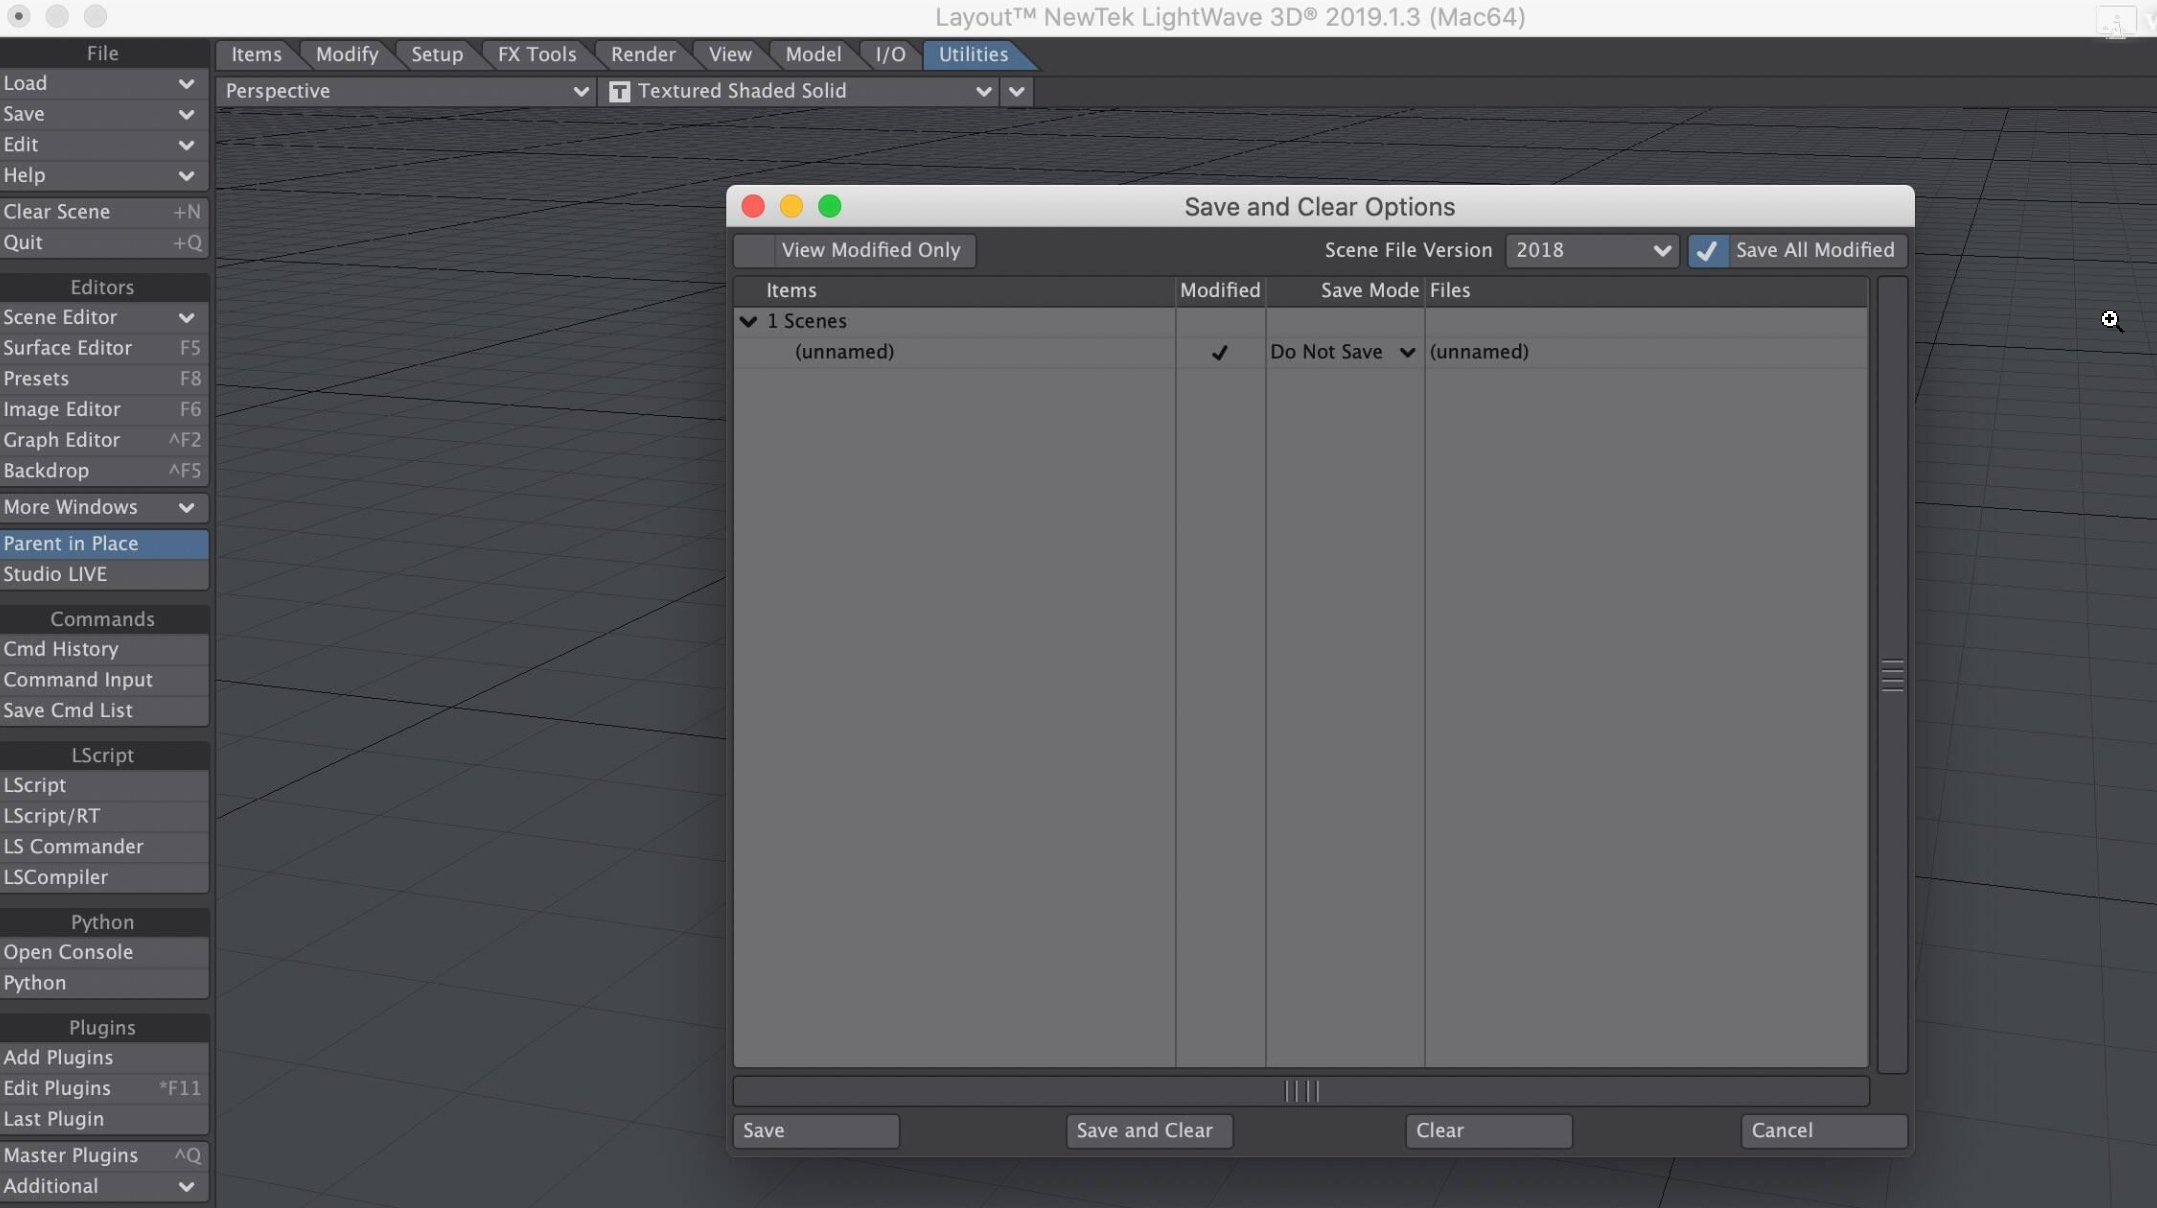Open the Image Editor
The width and height of the screenshot is (2157, 1208).
pos(63,409)
